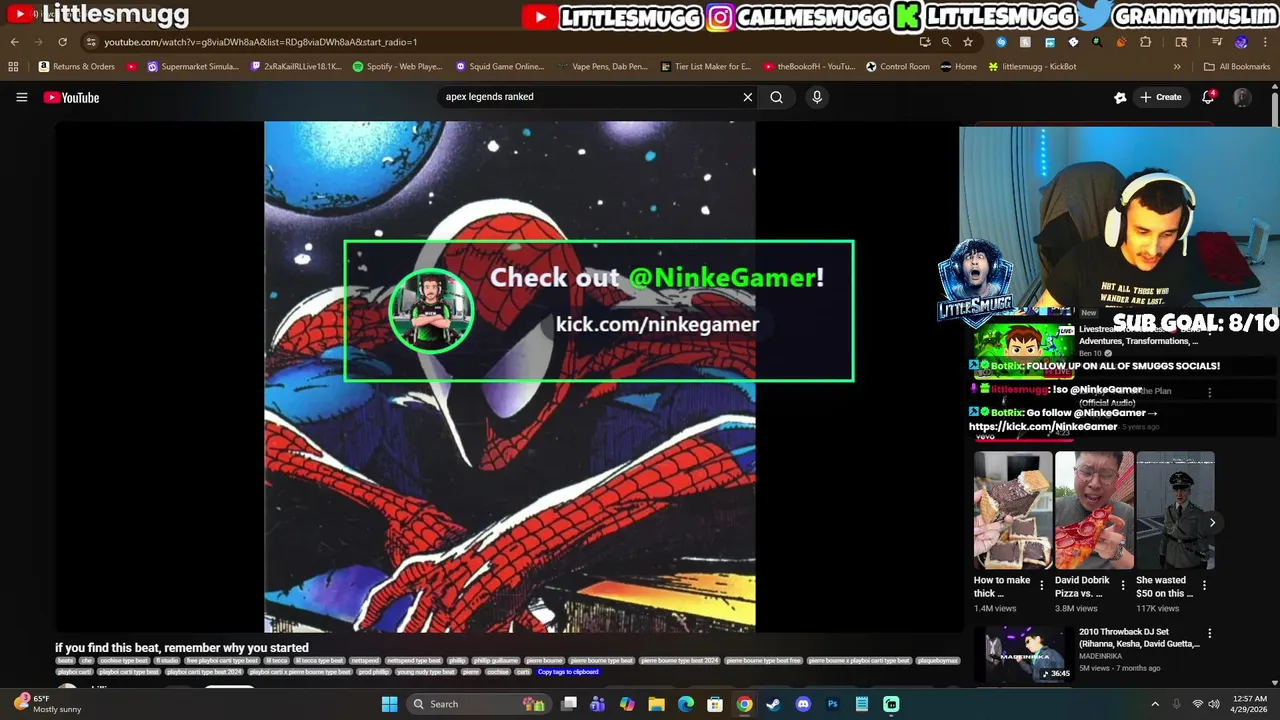Open the Create menu button
Viewport: 1280px width, 720px height.
(1160, 97)
